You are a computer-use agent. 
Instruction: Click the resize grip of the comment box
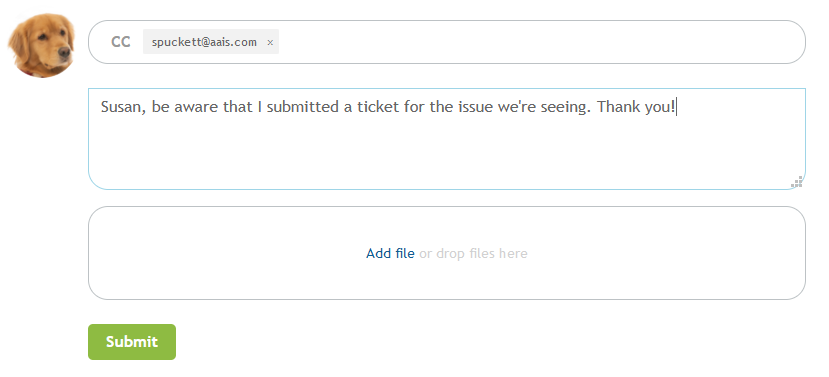tap(797, 182)
